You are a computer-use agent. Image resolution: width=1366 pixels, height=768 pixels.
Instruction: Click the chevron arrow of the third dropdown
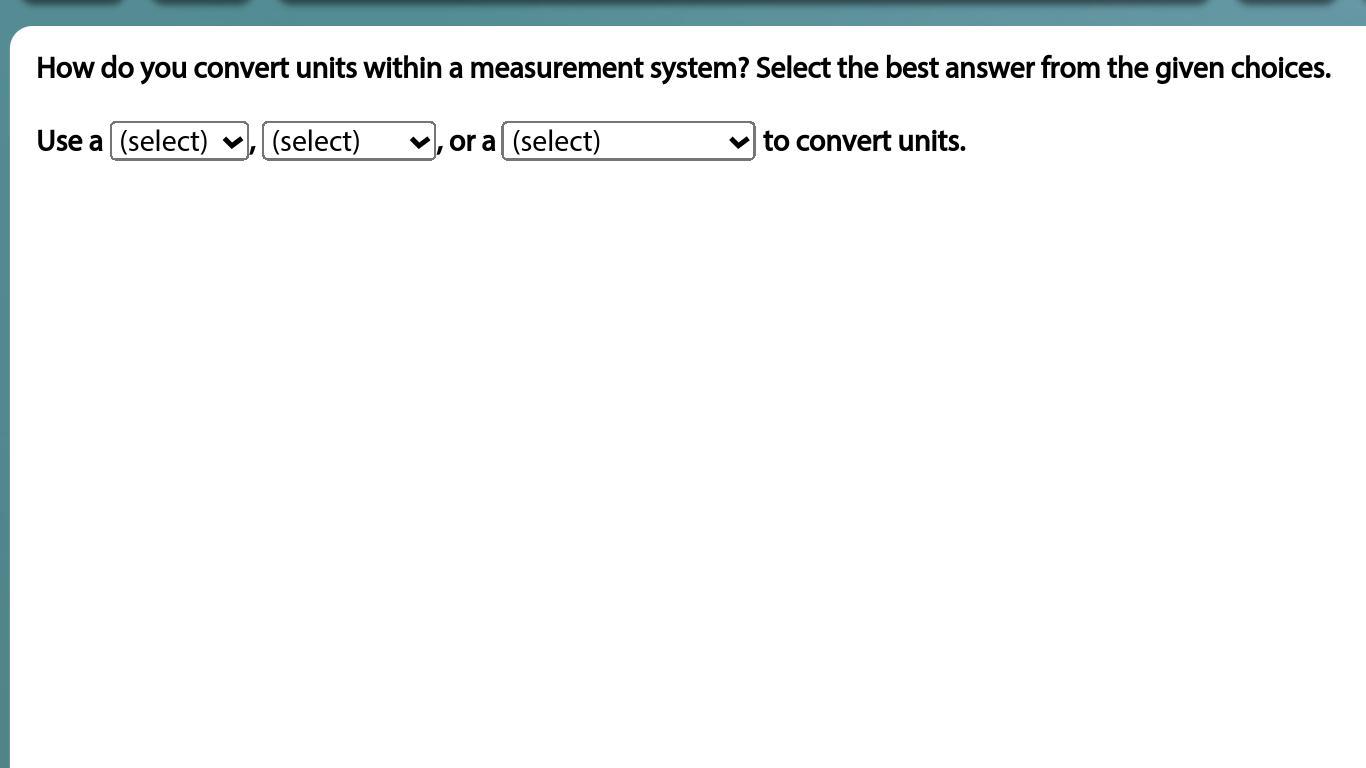[x=738, y=143]
